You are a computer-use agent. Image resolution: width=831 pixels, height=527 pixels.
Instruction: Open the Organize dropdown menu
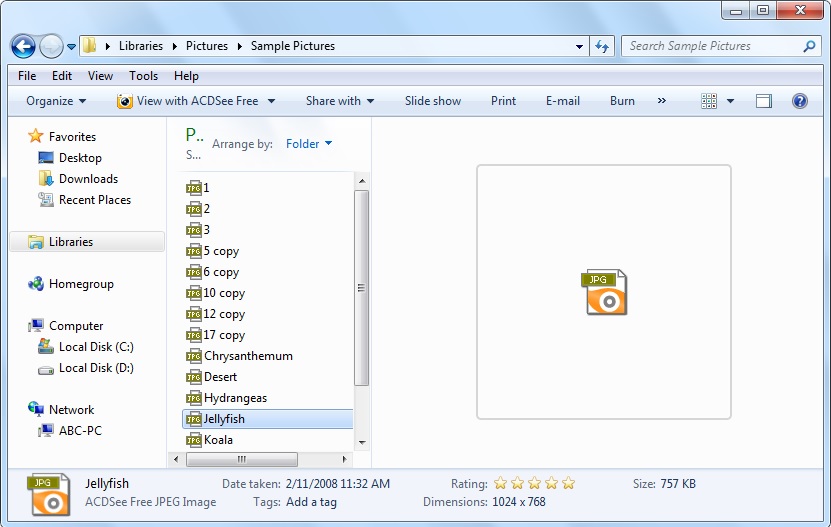(x=56, y=101)
